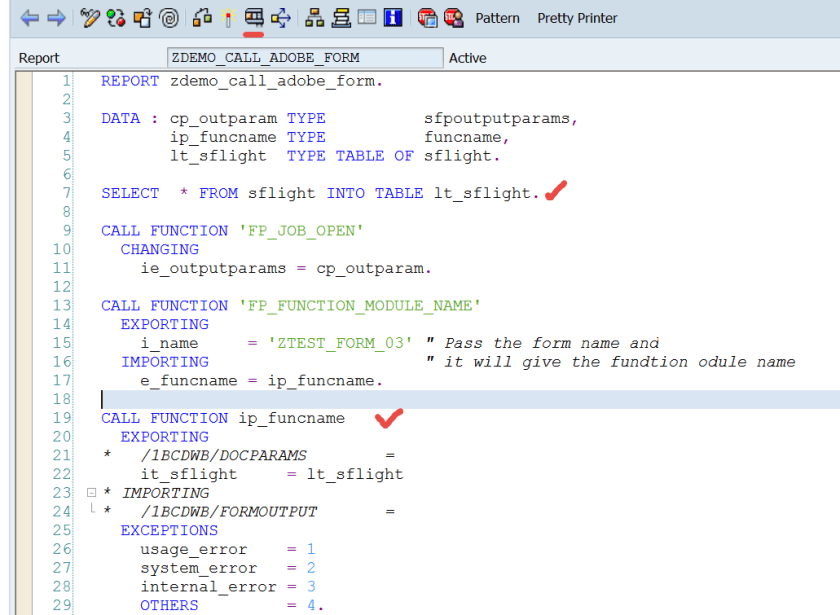Click 'internal_error' on line 28
This screenshot has width=840, height=615.
click(x=208, y=587)
